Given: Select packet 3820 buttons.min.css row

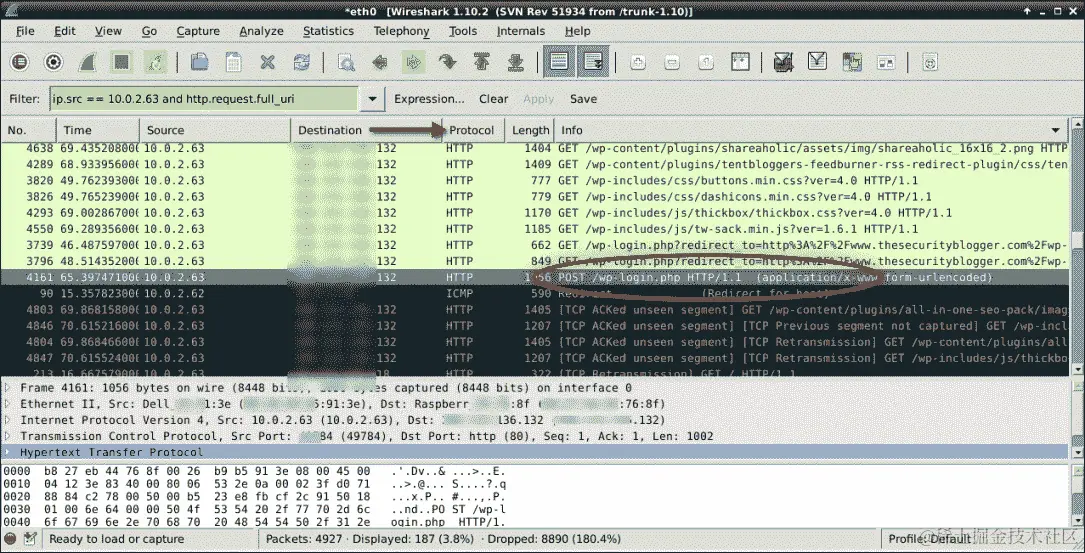Looking at the screenshot, I should [x=535, y=181].
